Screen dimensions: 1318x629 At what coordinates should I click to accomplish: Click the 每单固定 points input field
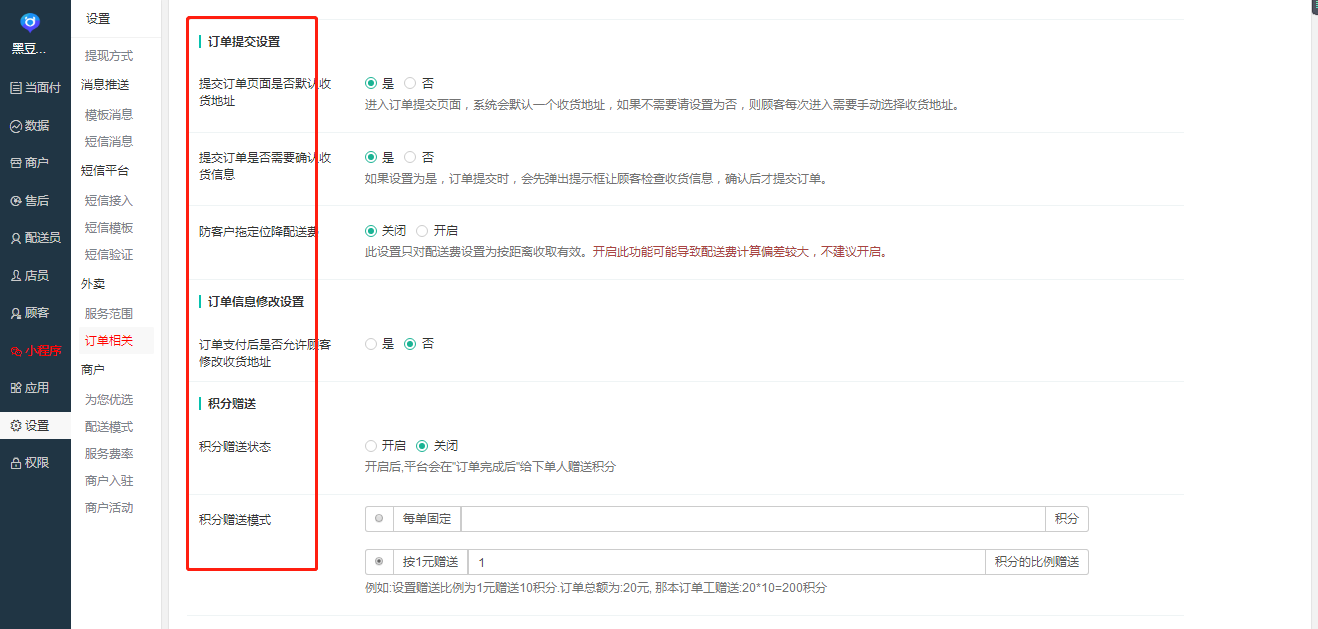(x=753, y=519)
